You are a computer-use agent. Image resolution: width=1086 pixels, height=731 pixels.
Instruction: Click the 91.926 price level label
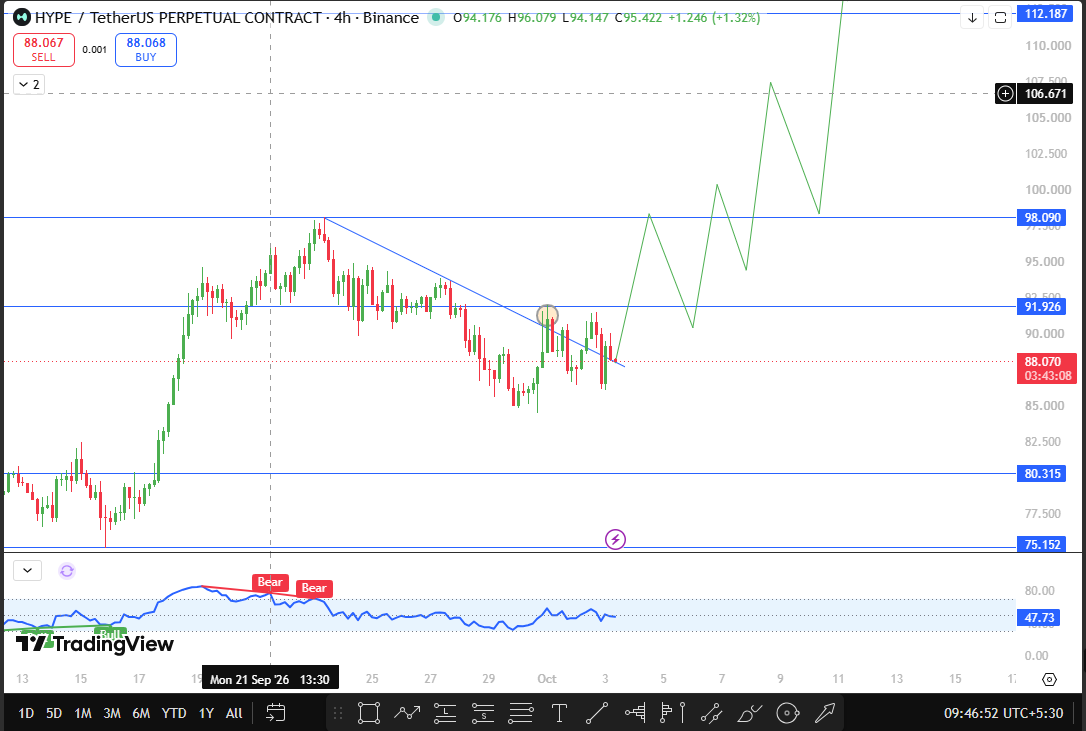pyautogui.click(x=1042, y=306)
